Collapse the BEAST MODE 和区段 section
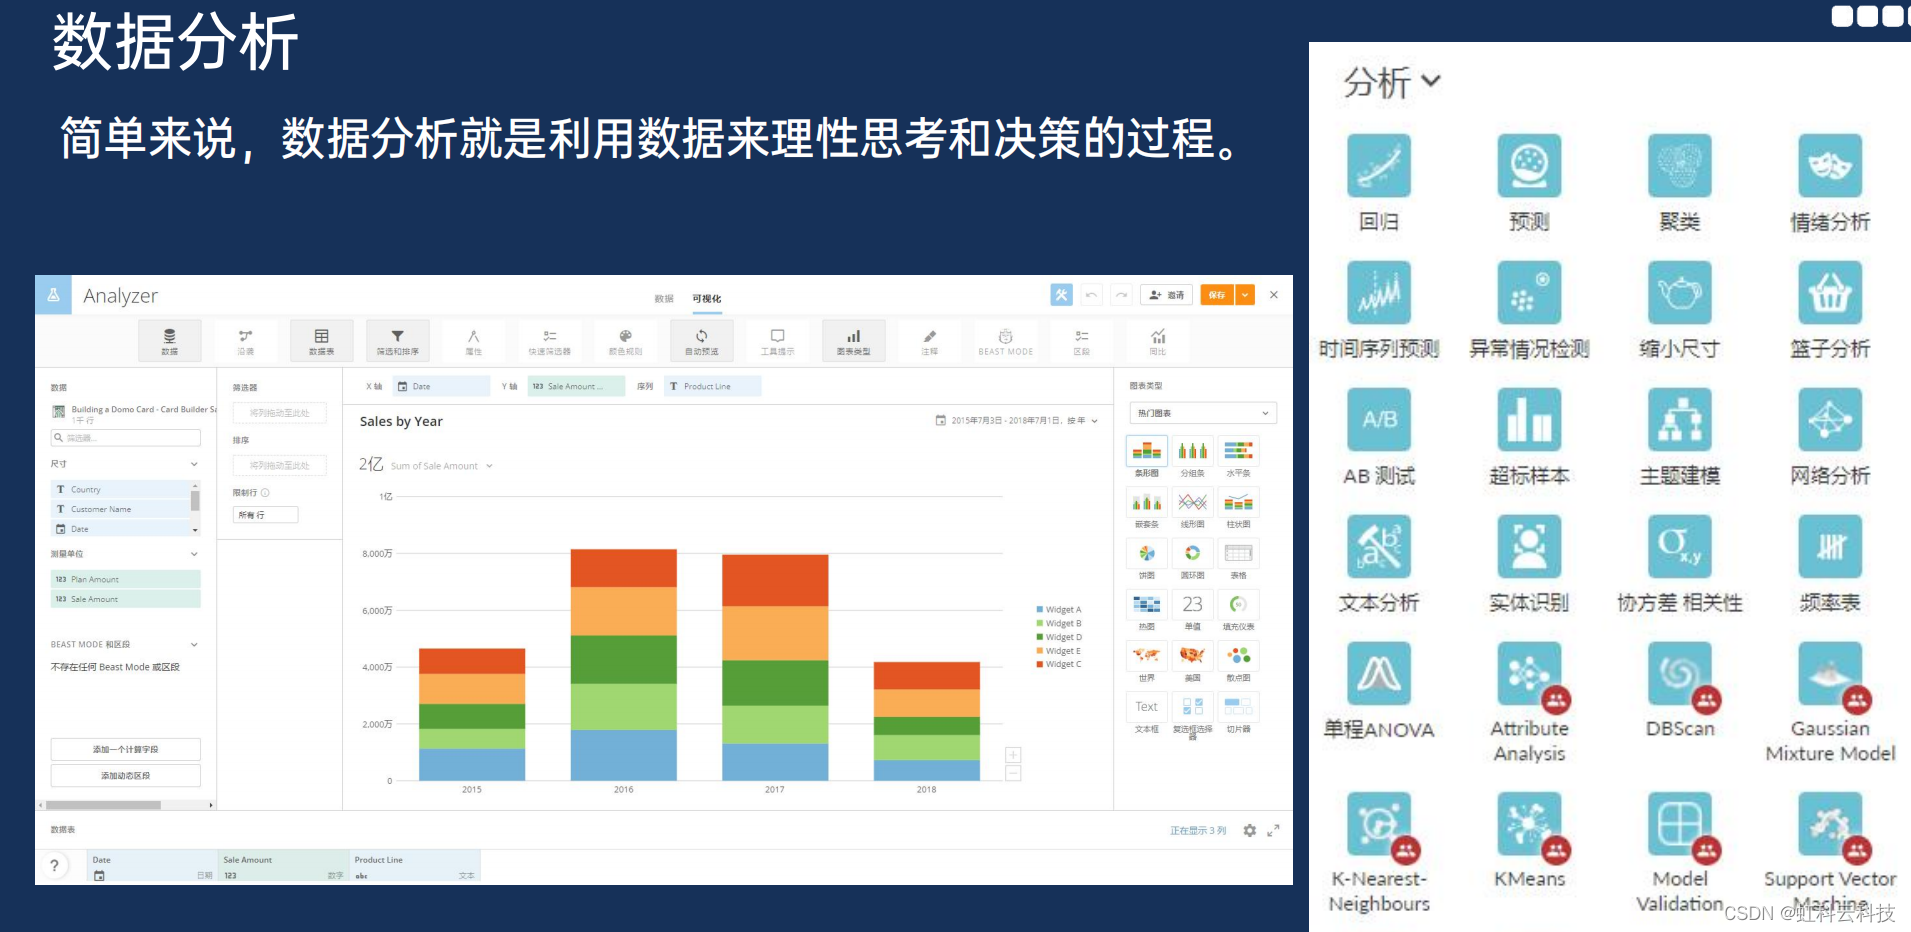1911x932 pixels. (194, 645)
